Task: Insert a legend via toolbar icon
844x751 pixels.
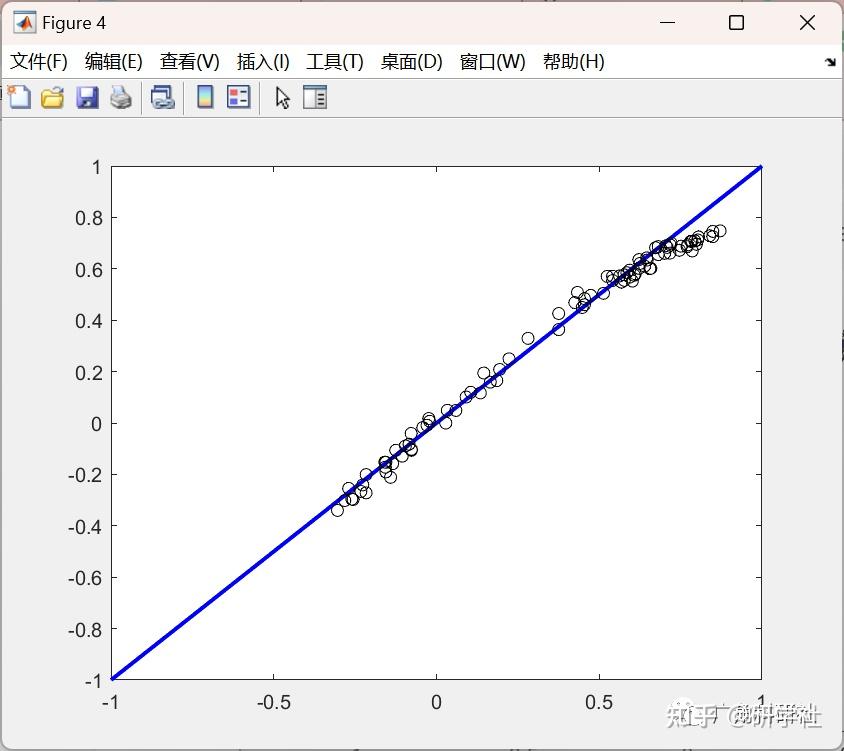Action: click(x=238, y=97)
